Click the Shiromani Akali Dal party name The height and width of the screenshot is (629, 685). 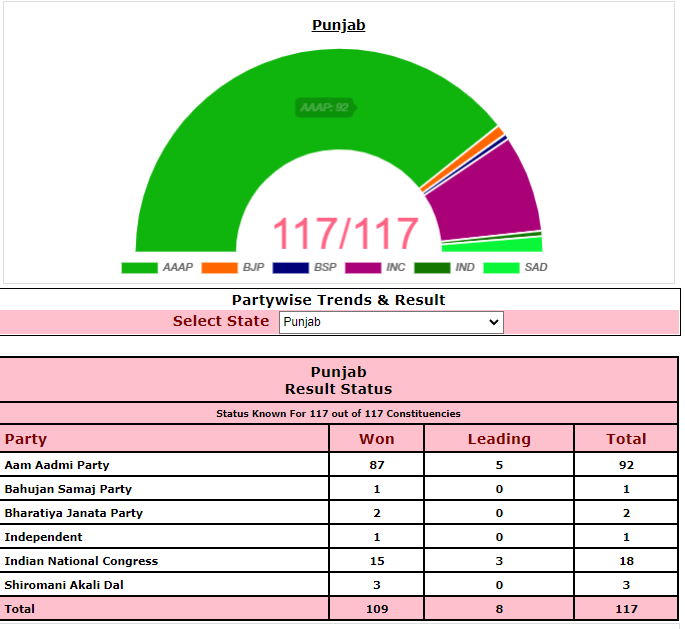point(64,585)
